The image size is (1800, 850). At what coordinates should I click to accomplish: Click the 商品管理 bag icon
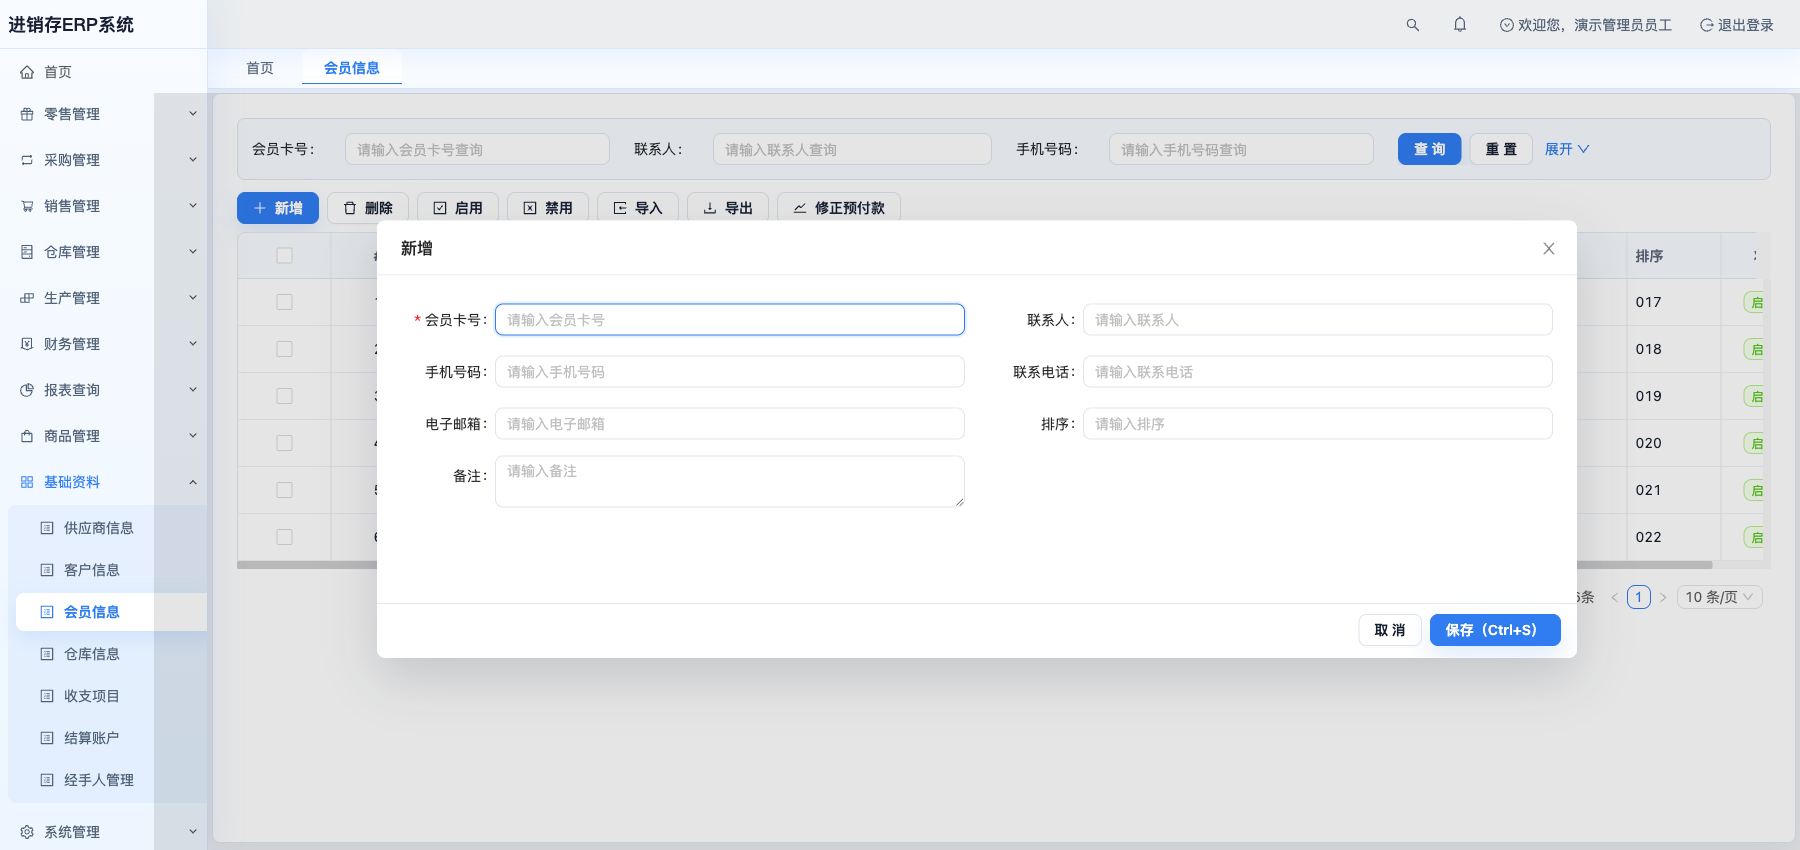coord(27,436)
